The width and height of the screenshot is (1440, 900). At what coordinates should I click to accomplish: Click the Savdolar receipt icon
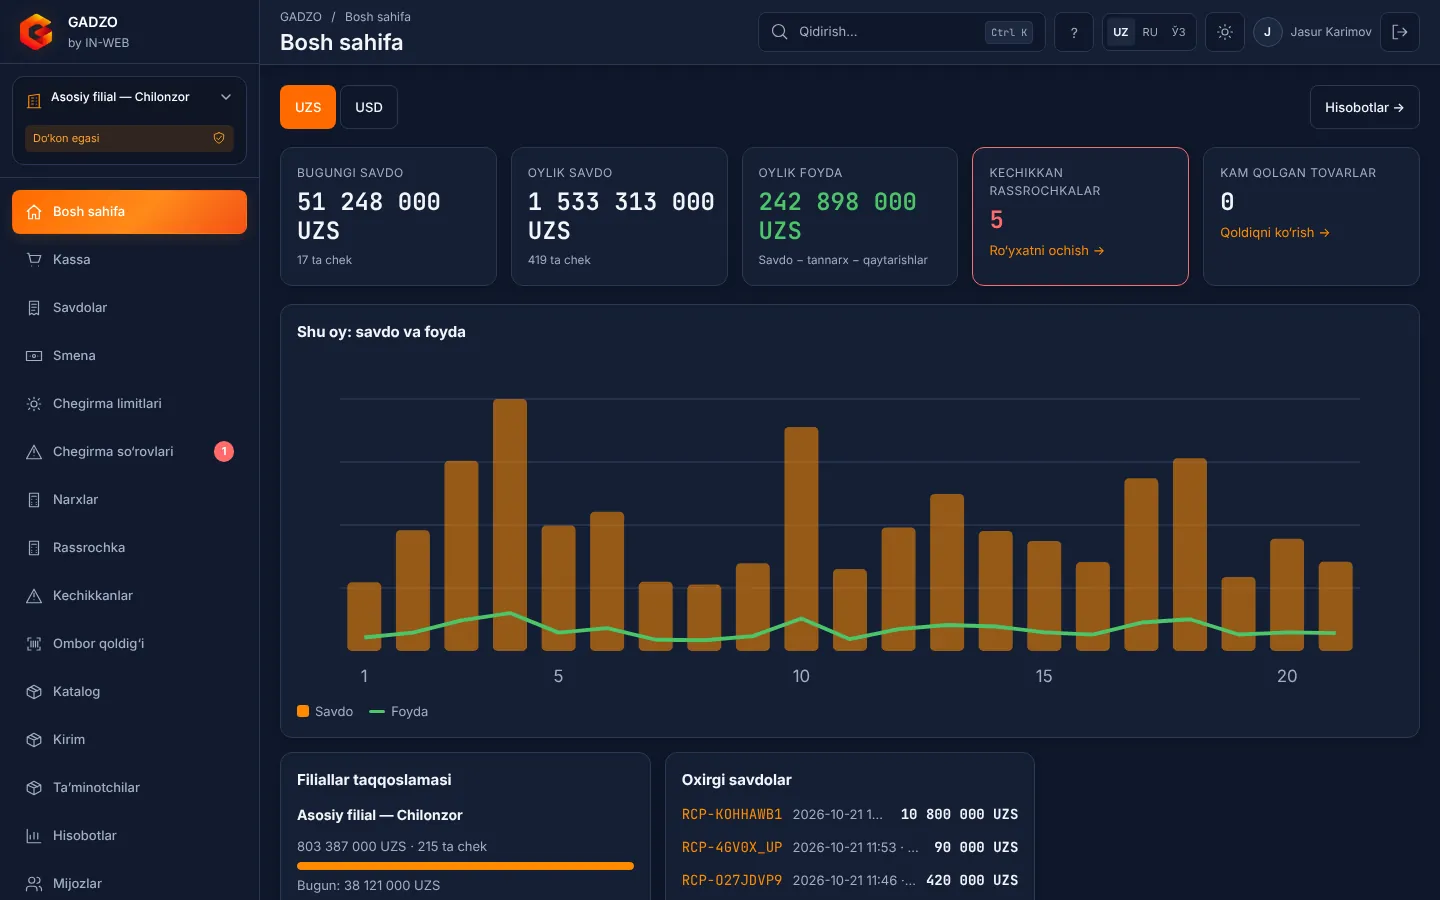coord(34,308)
